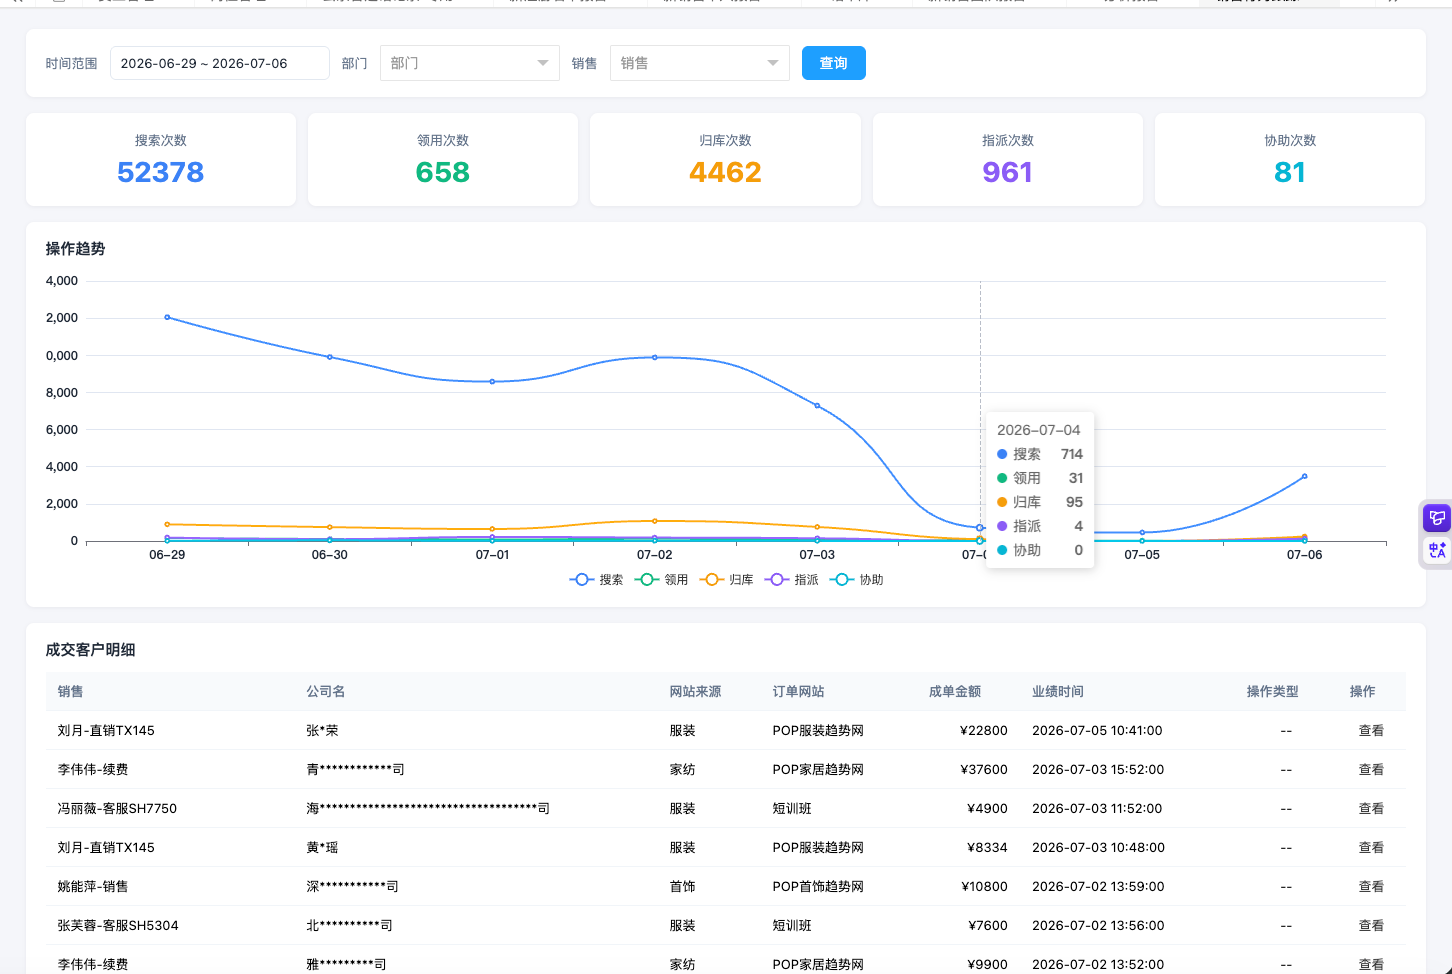The image size is (1452, 974).
Task: Toggle the 搜索 series in chart legend
Action: pyautogui.click(x=597, y=580)
